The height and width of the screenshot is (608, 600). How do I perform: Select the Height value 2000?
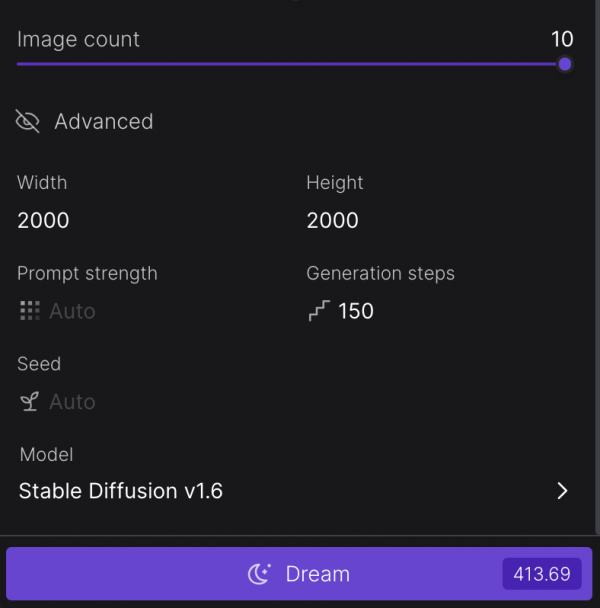click(x=332, y=220)
